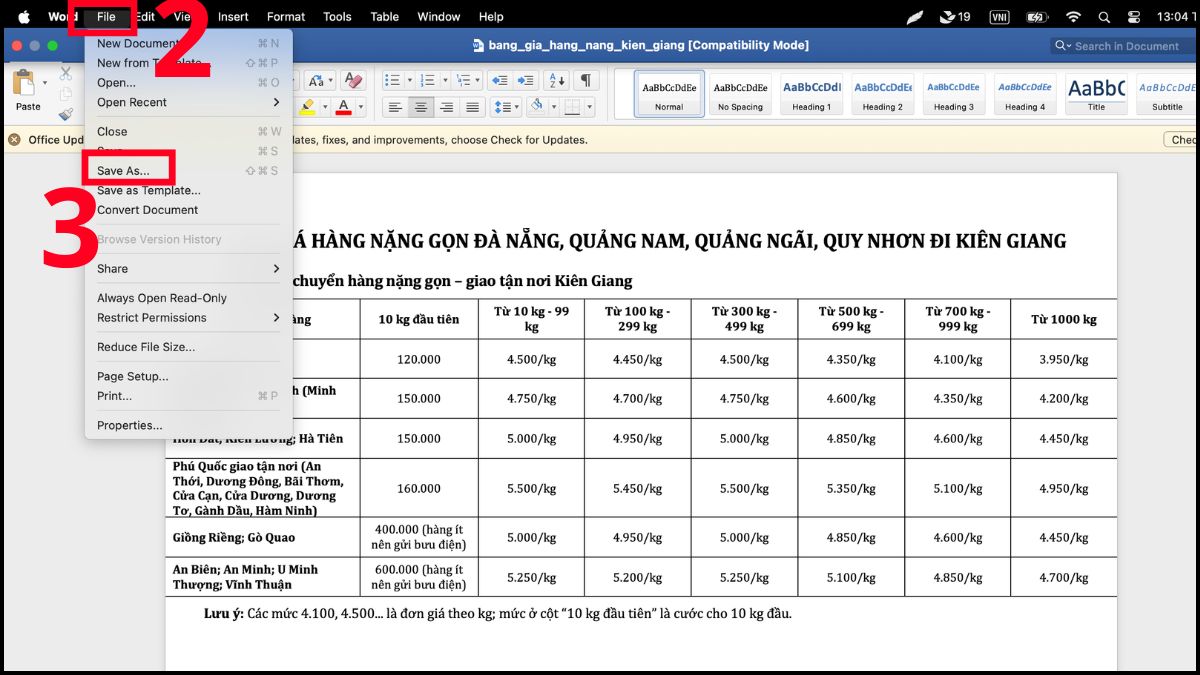Increase paragraph indent
Viewport: 1200px width, 675px height.
click(x=527, y=81)
